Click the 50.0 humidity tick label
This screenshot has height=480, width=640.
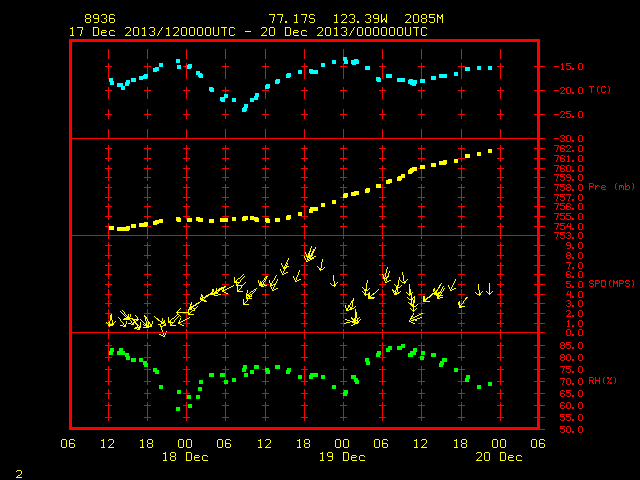click(x=571, y=429)
